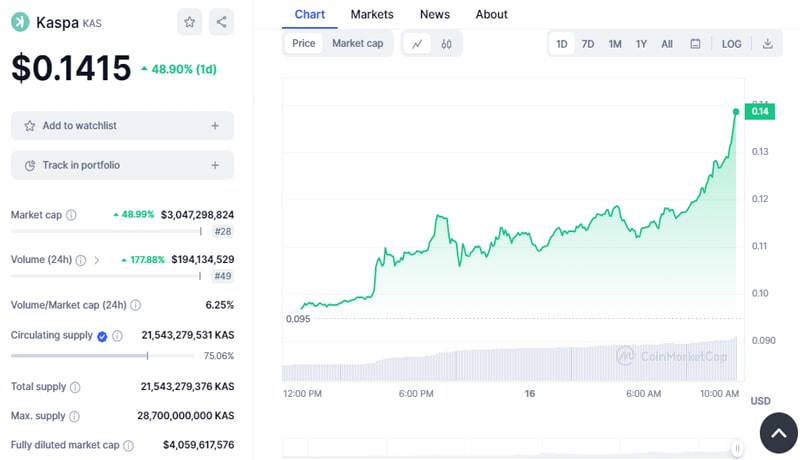Select the 7D time range

(588, 44)
